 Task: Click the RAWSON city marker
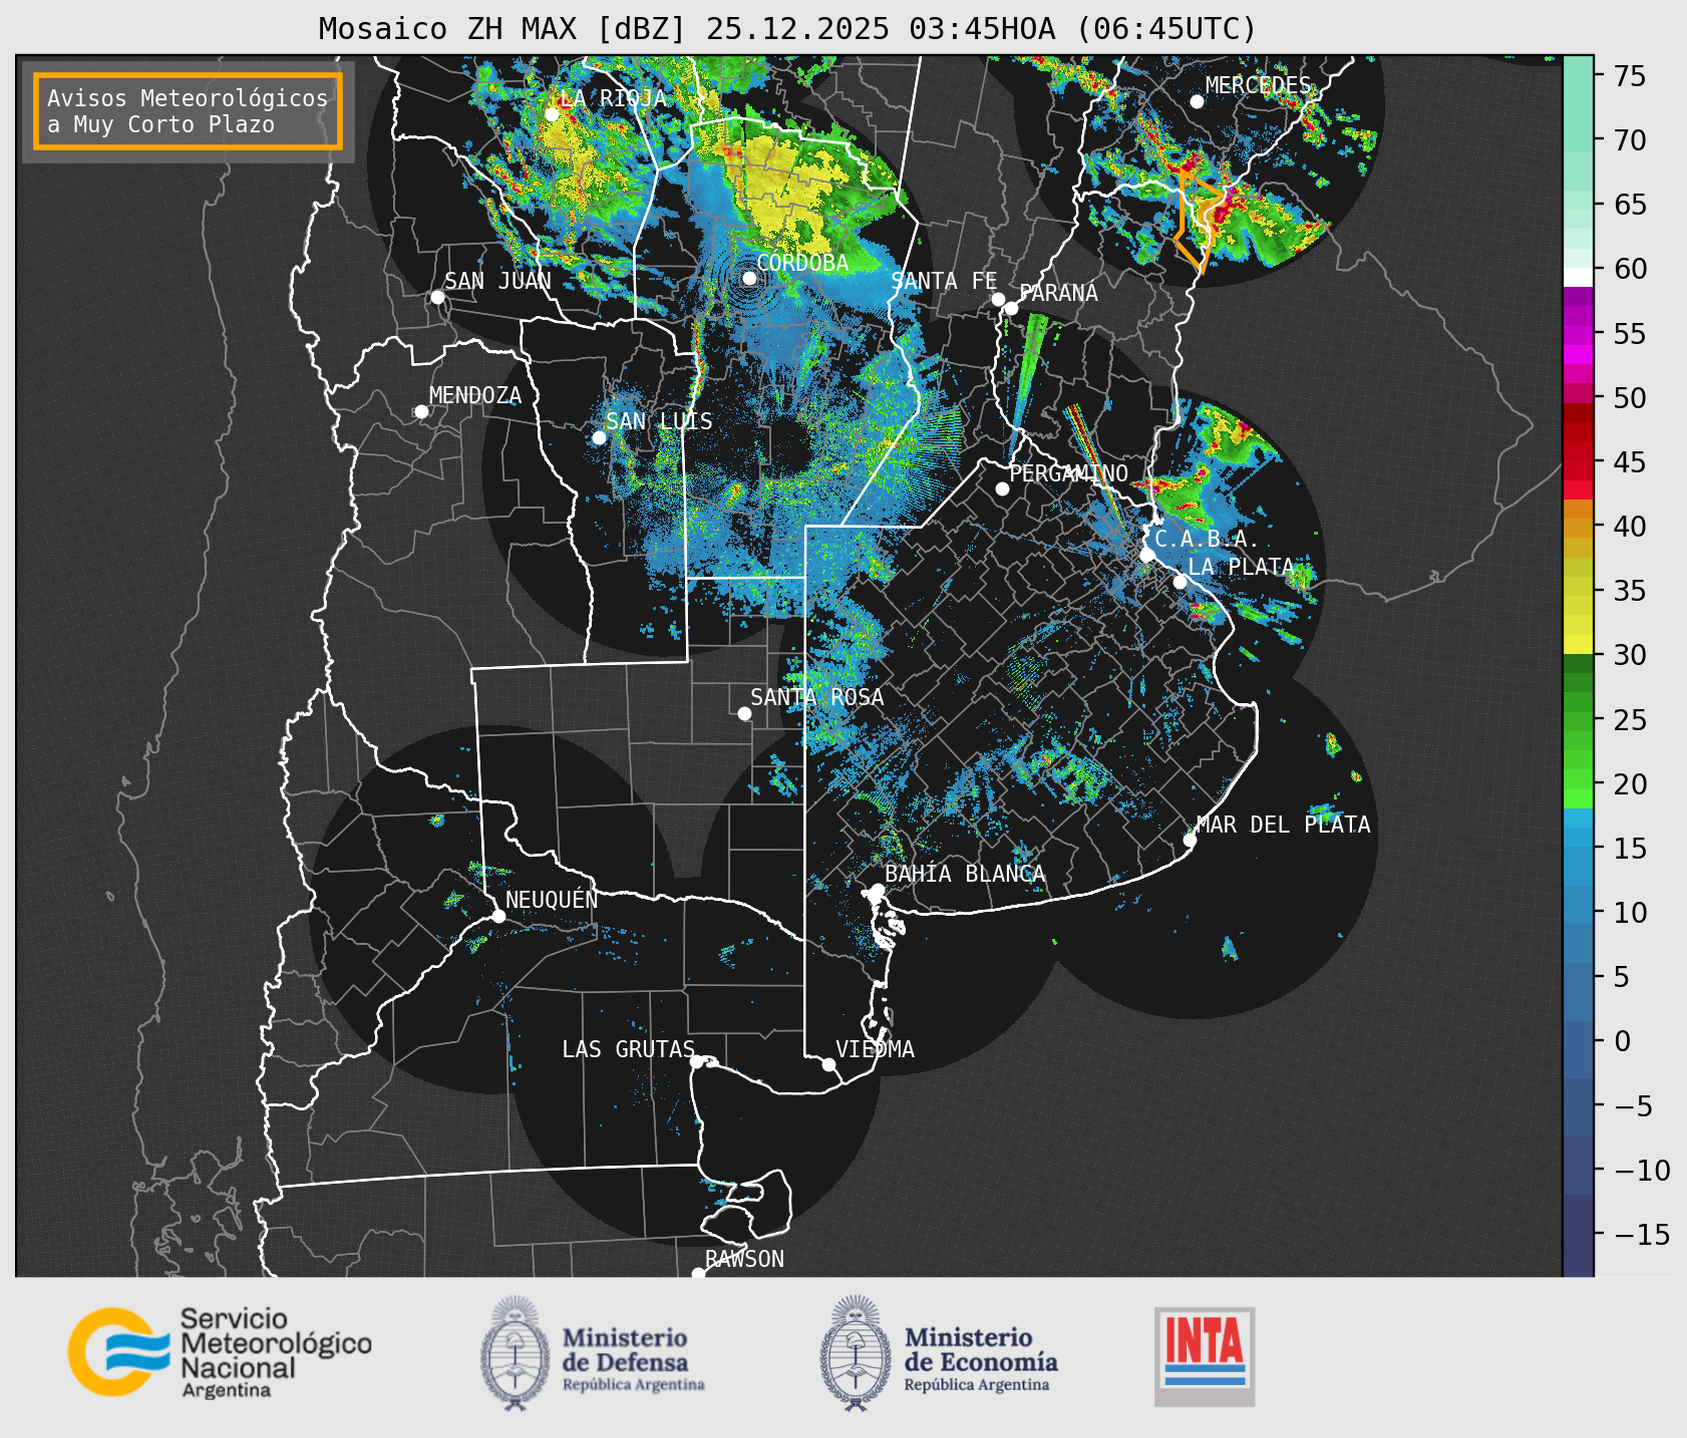point(698,1273)
